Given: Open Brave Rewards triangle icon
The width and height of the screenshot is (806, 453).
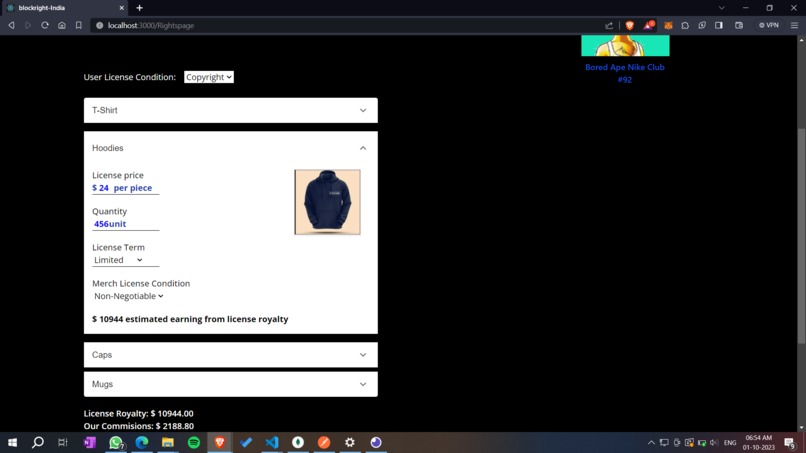Looking at the screenshot, I should (649, 25).
